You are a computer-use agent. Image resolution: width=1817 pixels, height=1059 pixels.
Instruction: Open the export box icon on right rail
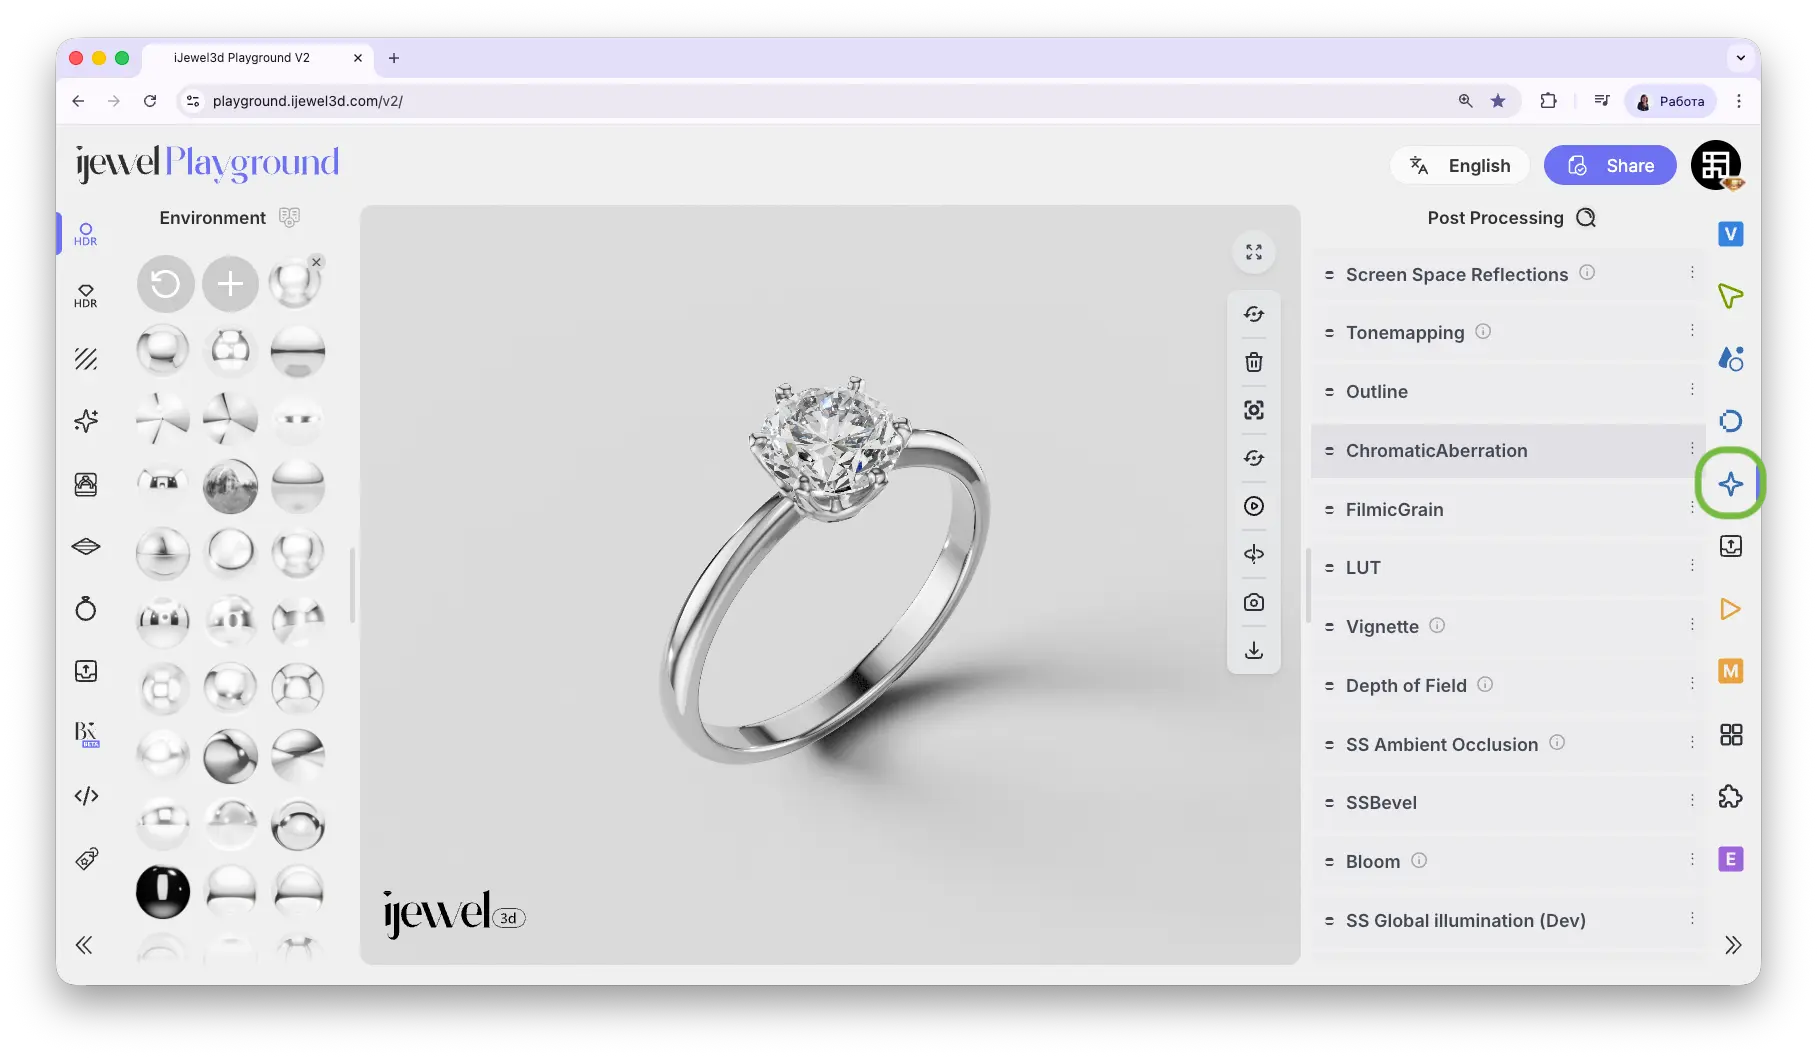pyautogui.click(x=1731, y=546)
